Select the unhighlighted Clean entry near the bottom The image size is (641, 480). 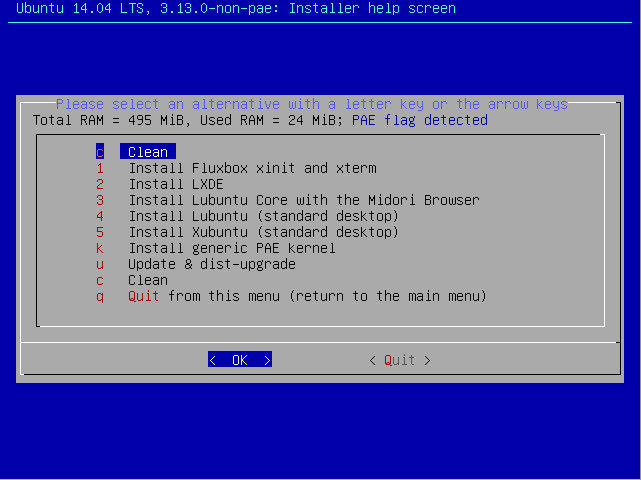[x=148, y=280]
